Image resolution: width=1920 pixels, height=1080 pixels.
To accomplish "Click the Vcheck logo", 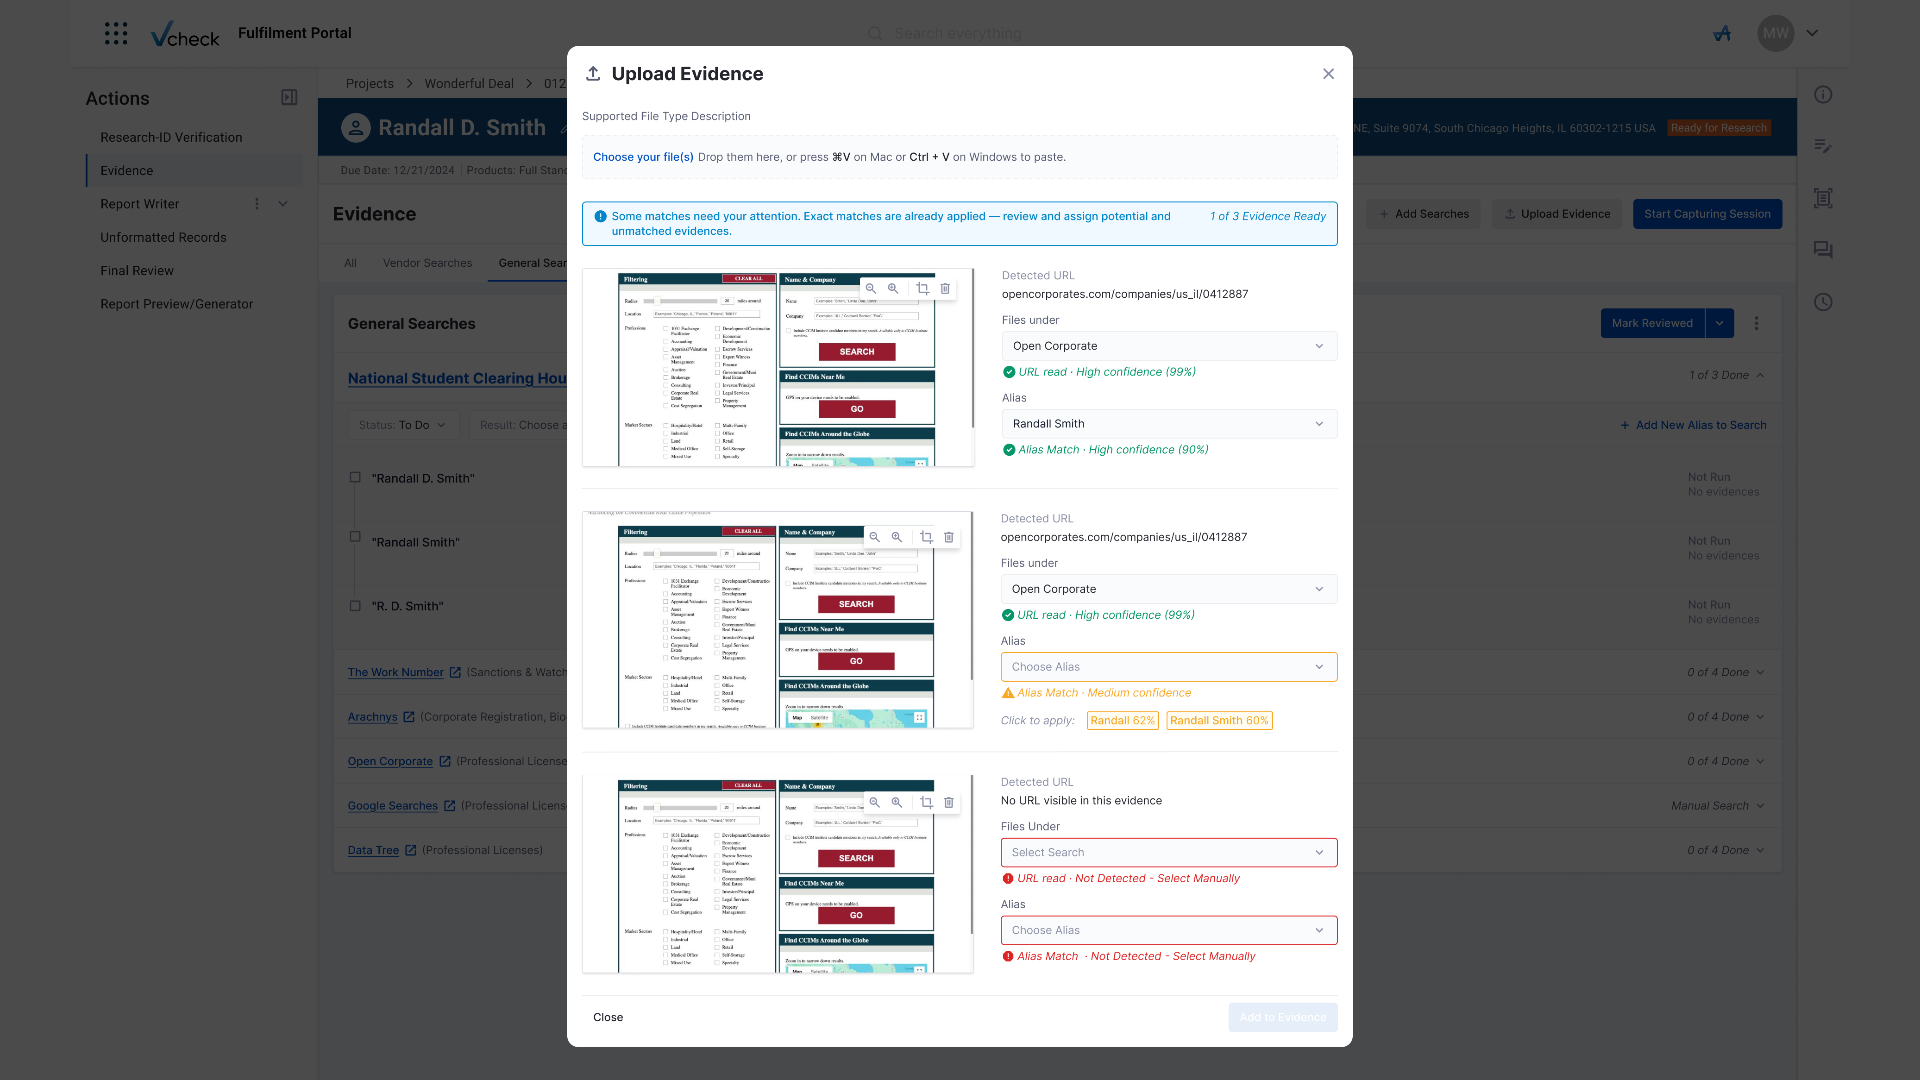I will coord(185,34).
